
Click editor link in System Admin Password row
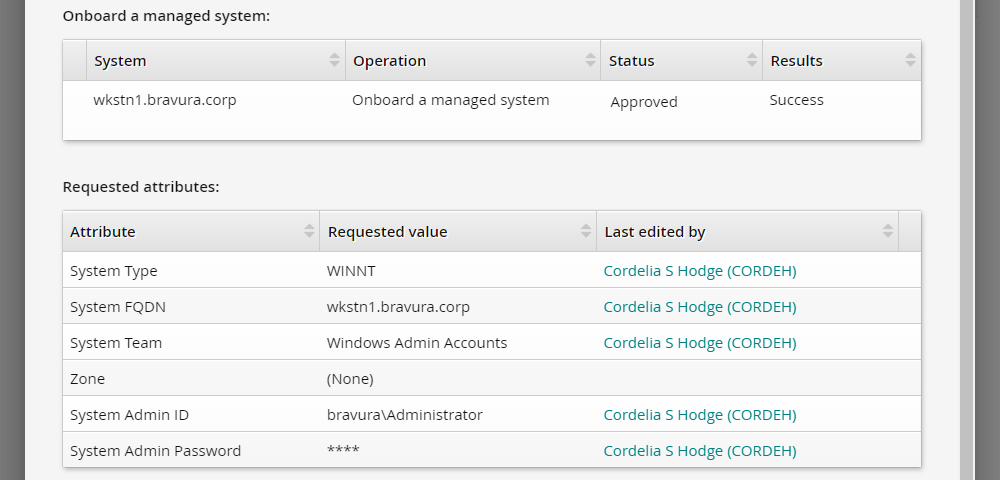(x=700, y=451)
